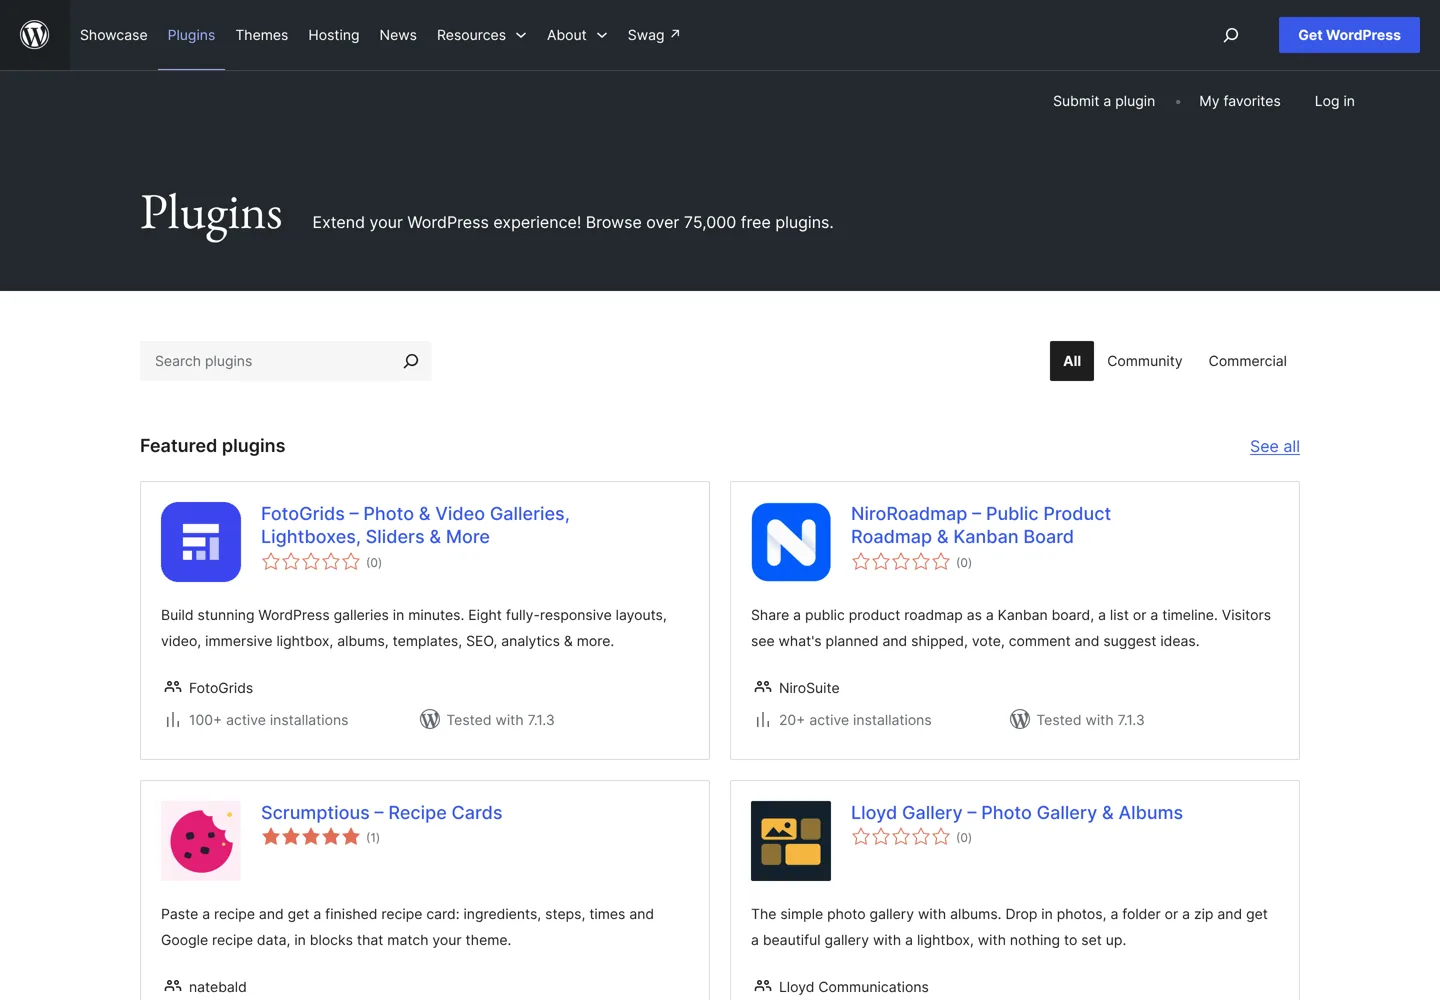Click FotoGrids 'Tested with 7.1.3' text

pos(500,720)
